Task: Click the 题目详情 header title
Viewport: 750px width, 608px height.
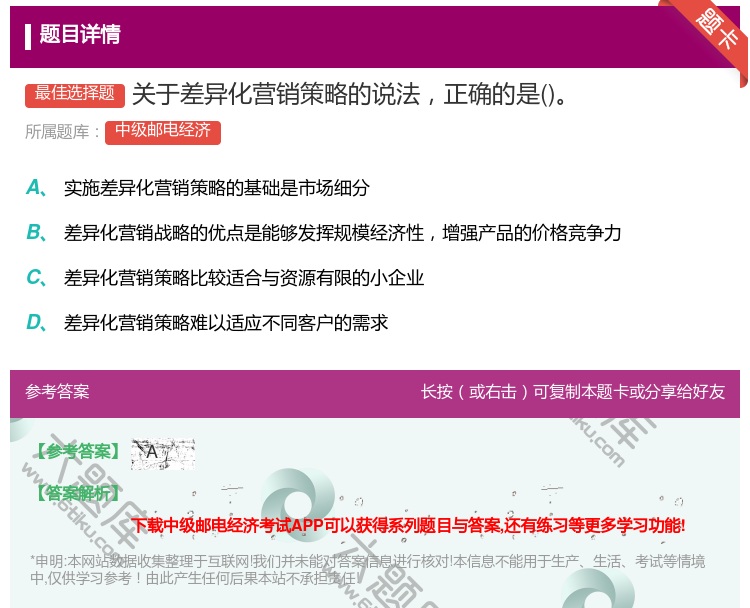Action: point(80,35)
